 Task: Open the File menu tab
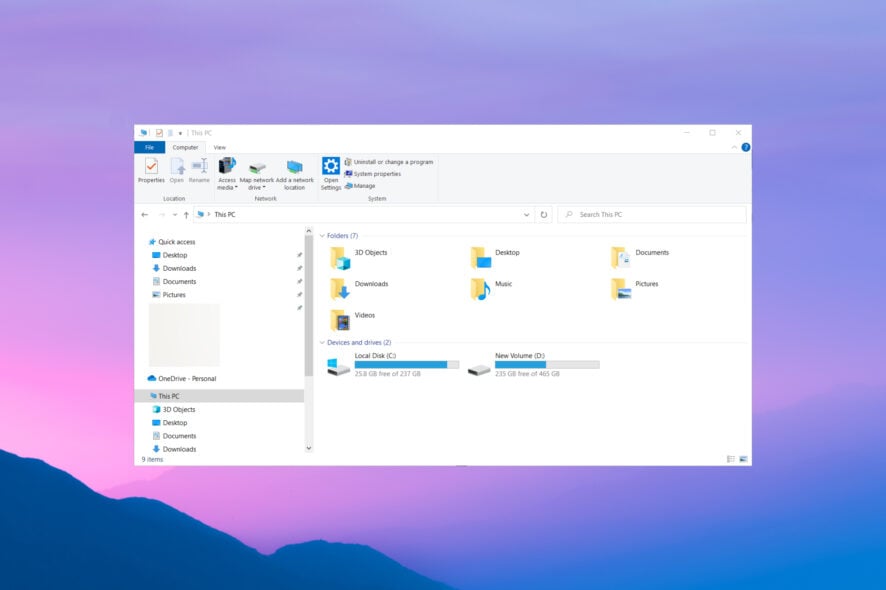(x=149, y=148)
